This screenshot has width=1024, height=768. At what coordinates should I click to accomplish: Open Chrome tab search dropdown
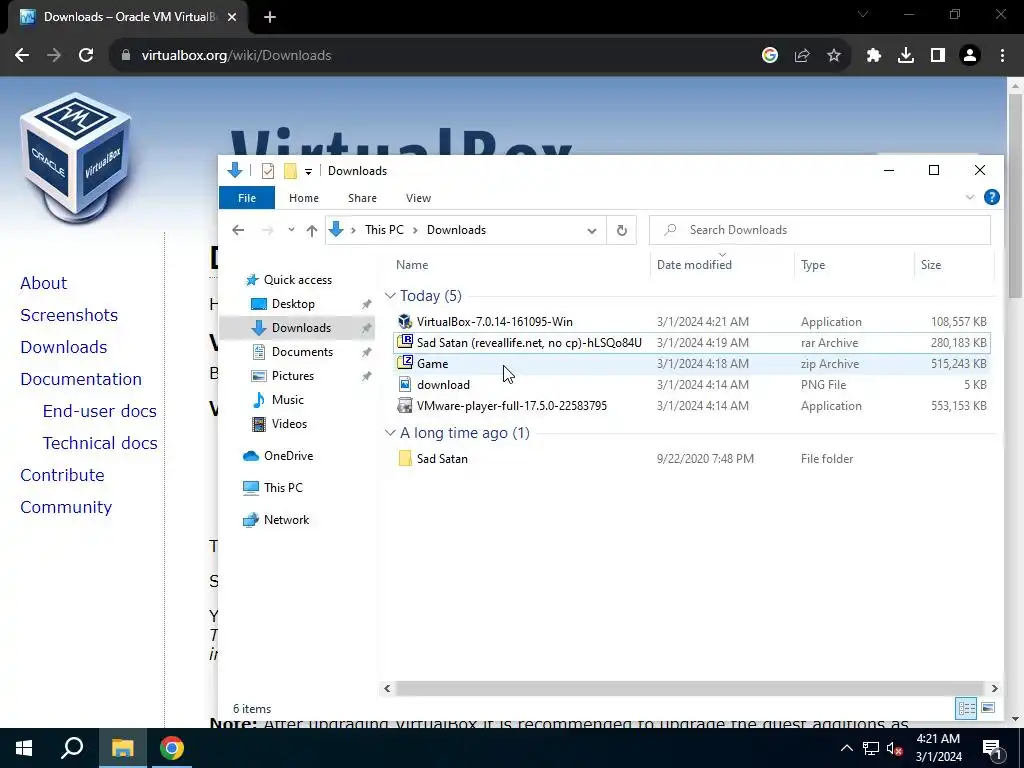click(x=863, y=14)
